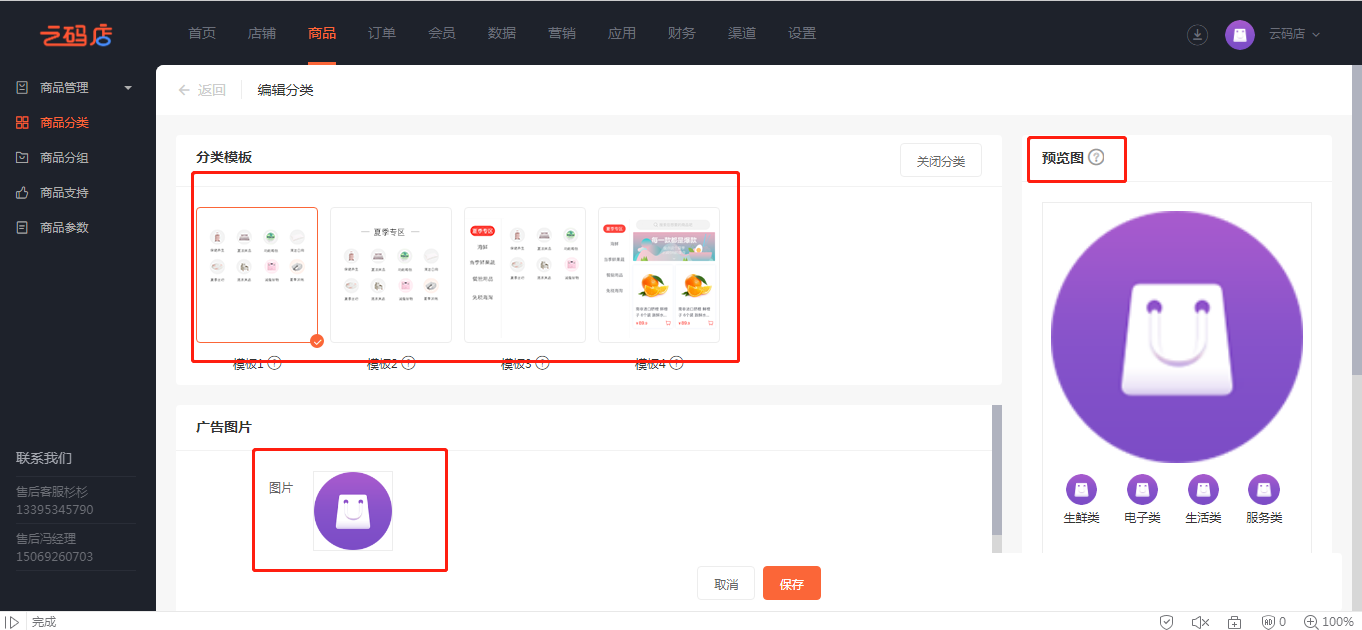
Task: Click the help icon next to 预览图
Action: click(x=1096, y=157)
